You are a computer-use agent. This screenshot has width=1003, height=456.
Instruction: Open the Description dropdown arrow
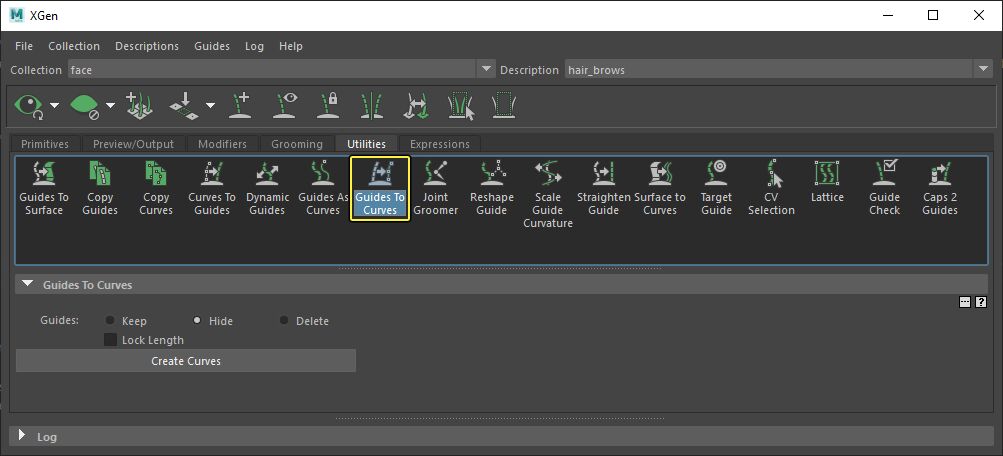coord(982,69)
